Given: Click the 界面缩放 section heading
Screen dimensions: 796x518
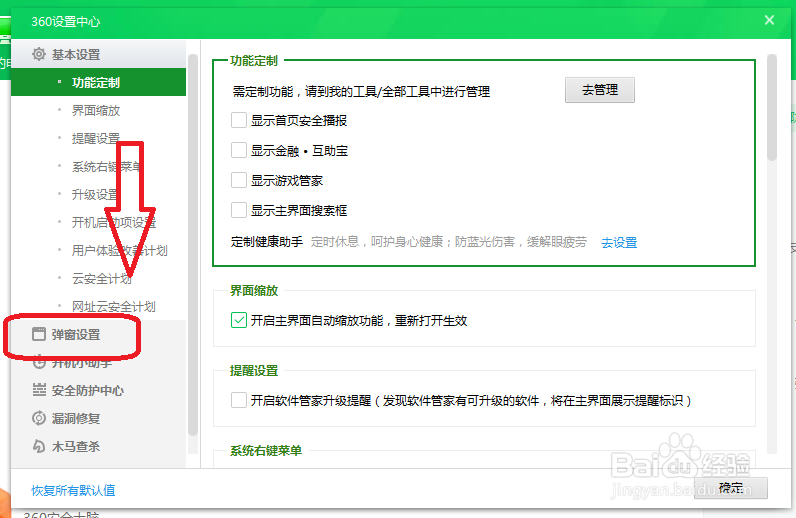Looking at the screenshot, I should click(254, 290).
